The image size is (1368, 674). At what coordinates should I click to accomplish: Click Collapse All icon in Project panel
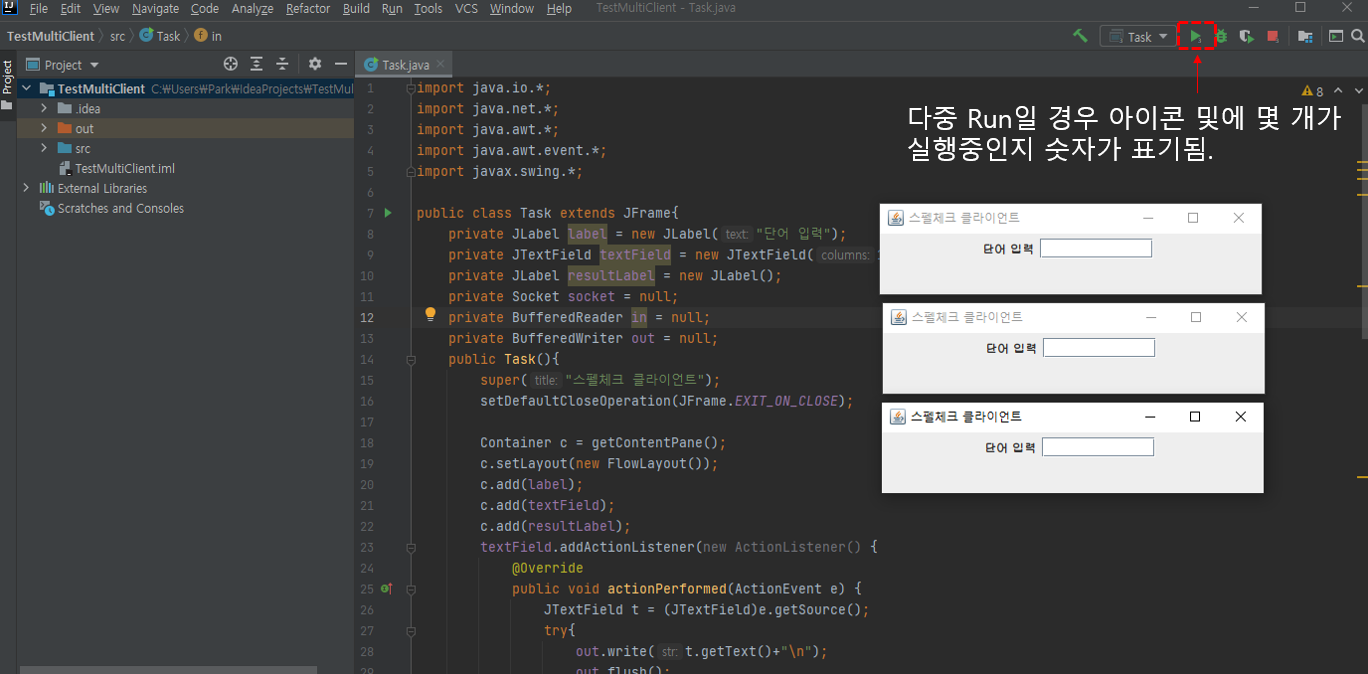pos(283,64)
